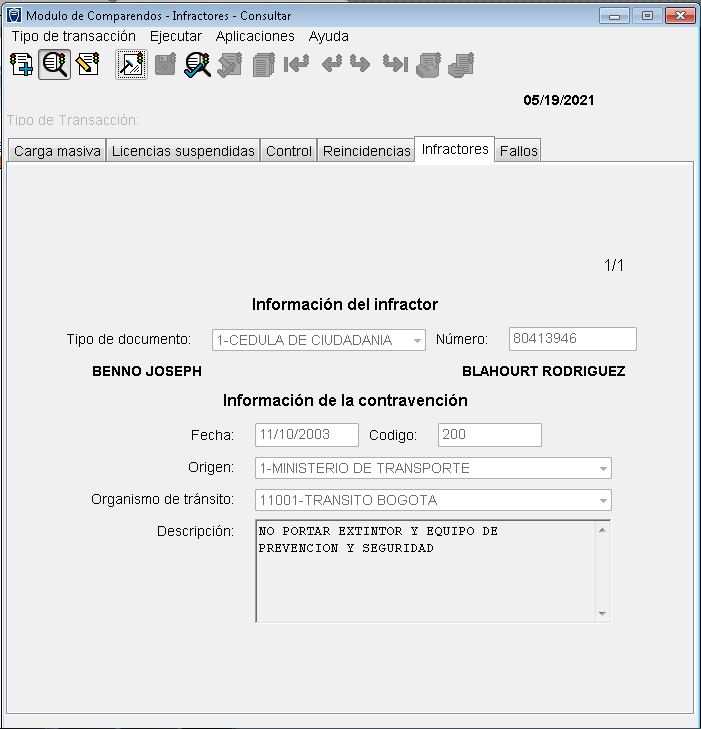Switch to the Reincidencias tab
Image resolution: width=701 pixels, height=729 pixels.
(366, 151)
